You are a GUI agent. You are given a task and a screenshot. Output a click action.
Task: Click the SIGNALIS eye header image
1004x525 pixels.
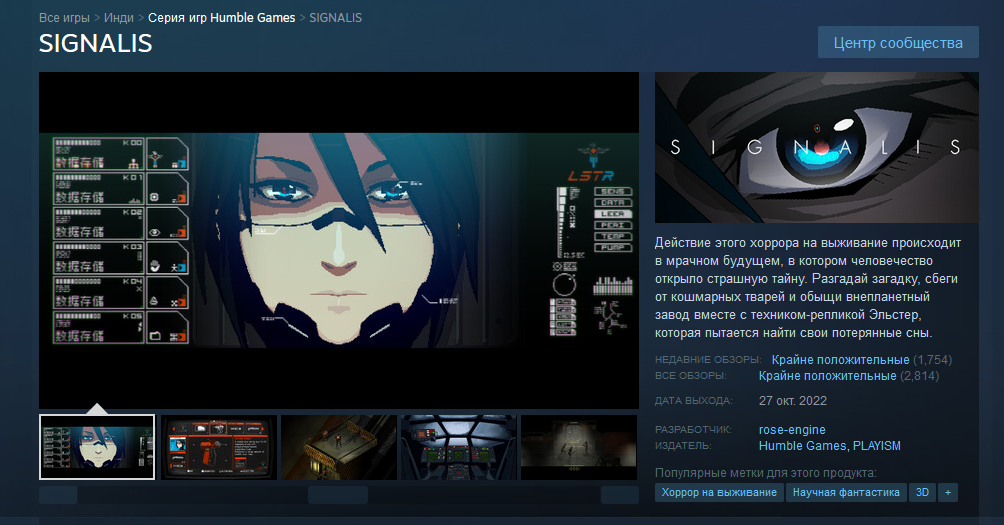816,147
